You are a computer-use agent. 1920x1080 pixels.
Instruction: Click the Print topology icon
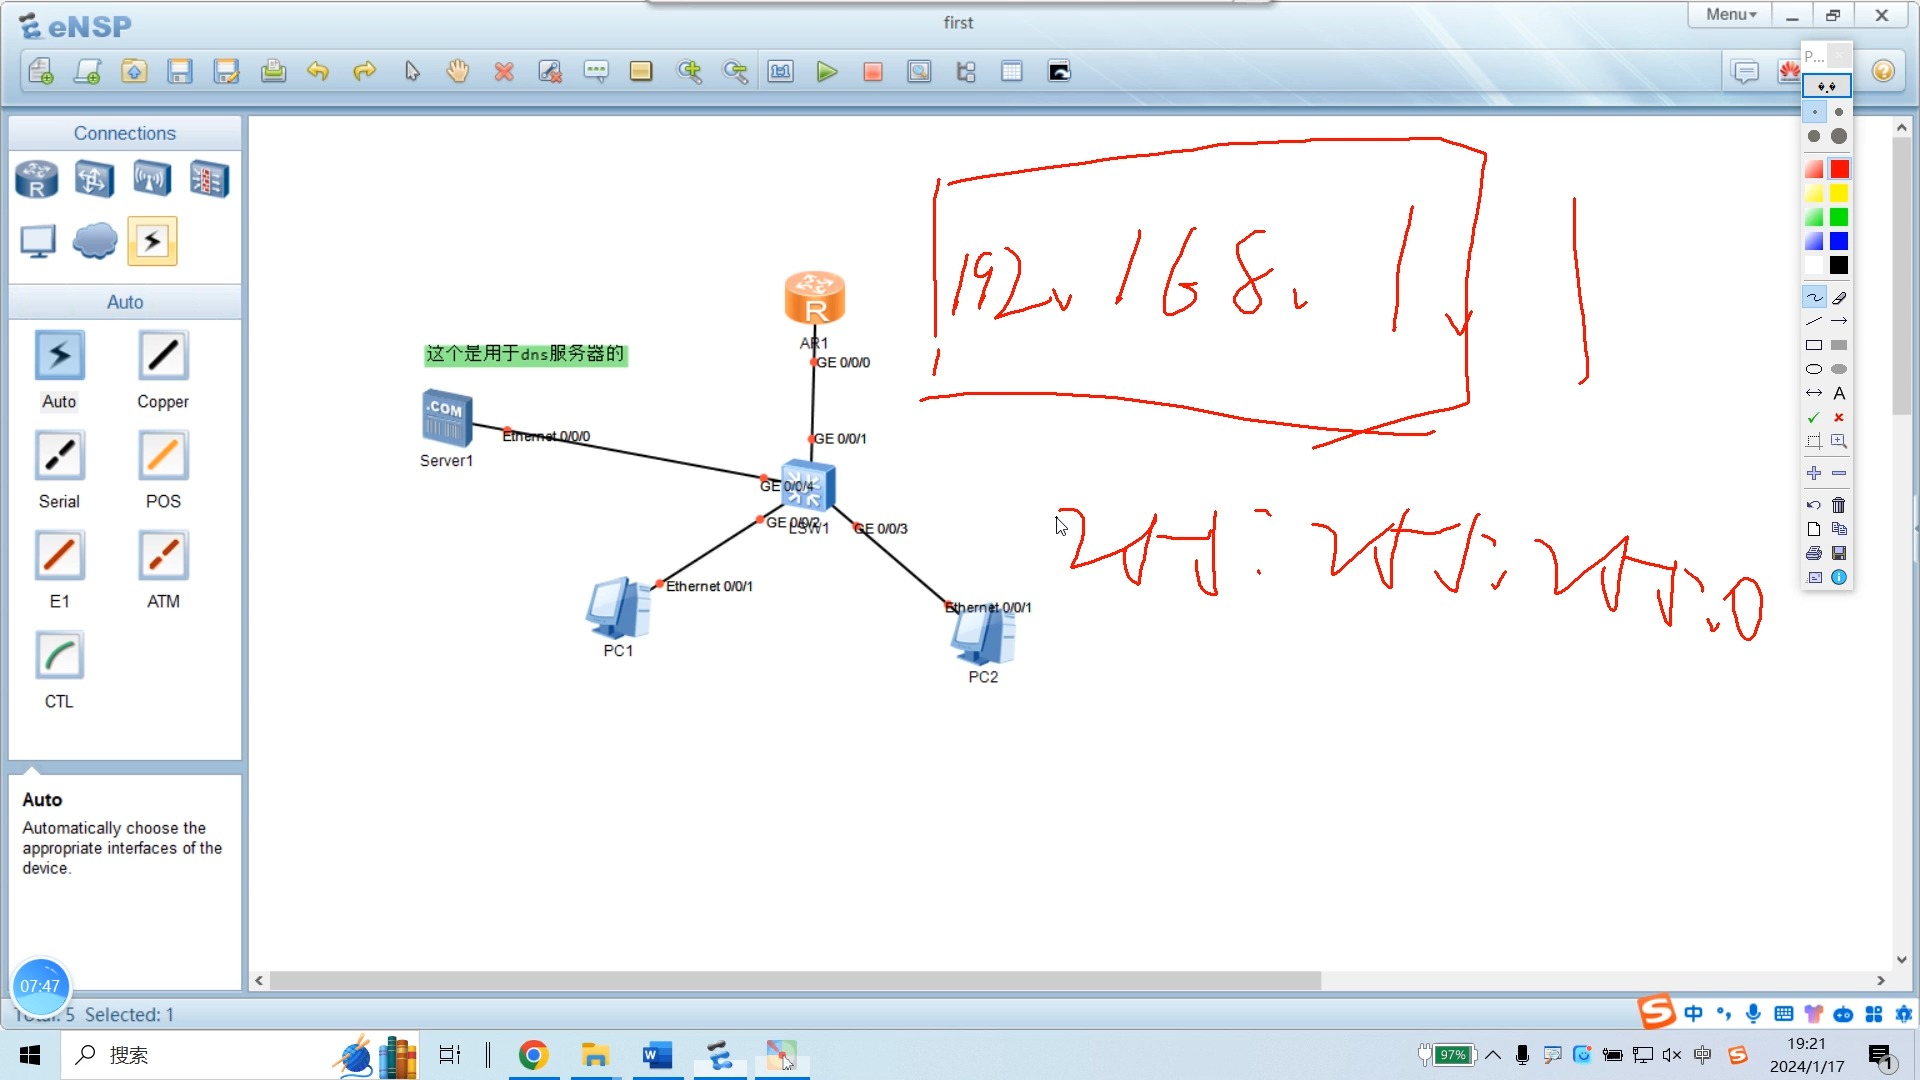point(273,71)
